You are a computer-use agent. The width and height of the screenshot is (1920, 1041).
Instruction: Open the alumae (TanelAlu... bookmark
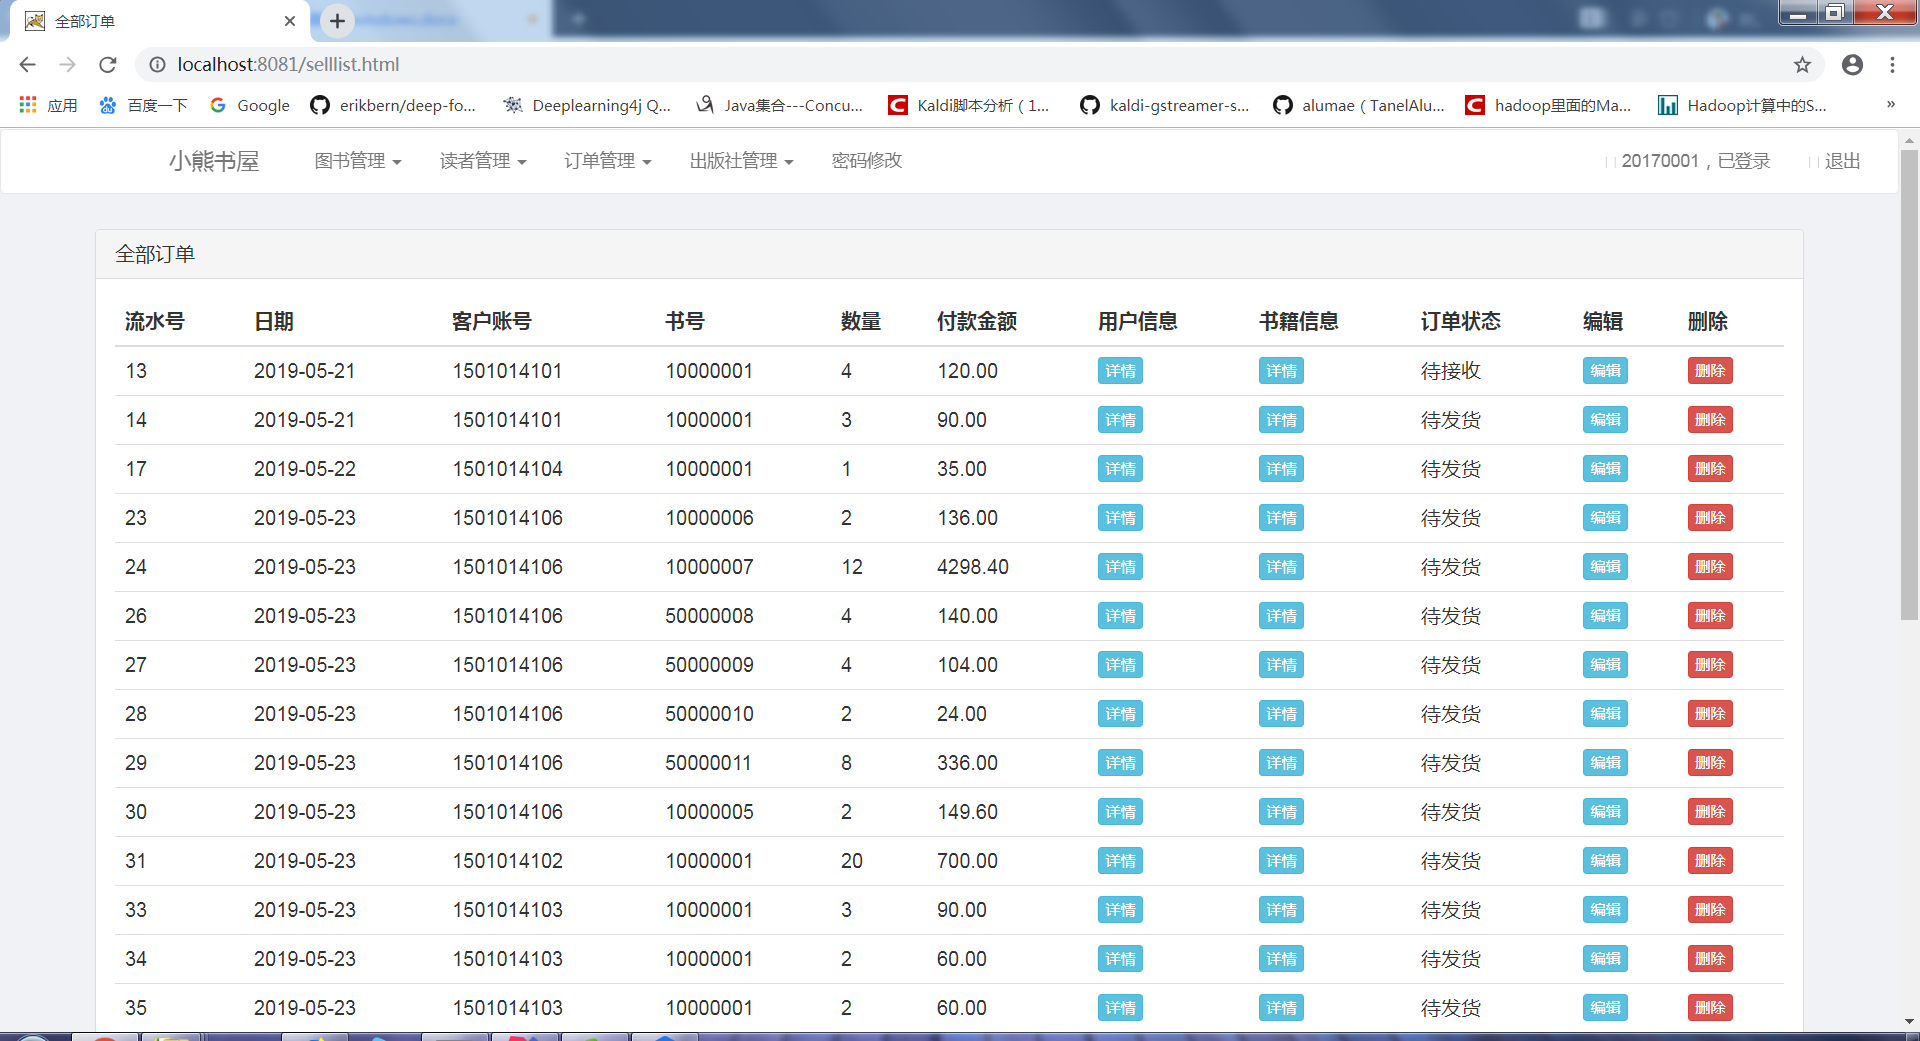click(1358, 105)
